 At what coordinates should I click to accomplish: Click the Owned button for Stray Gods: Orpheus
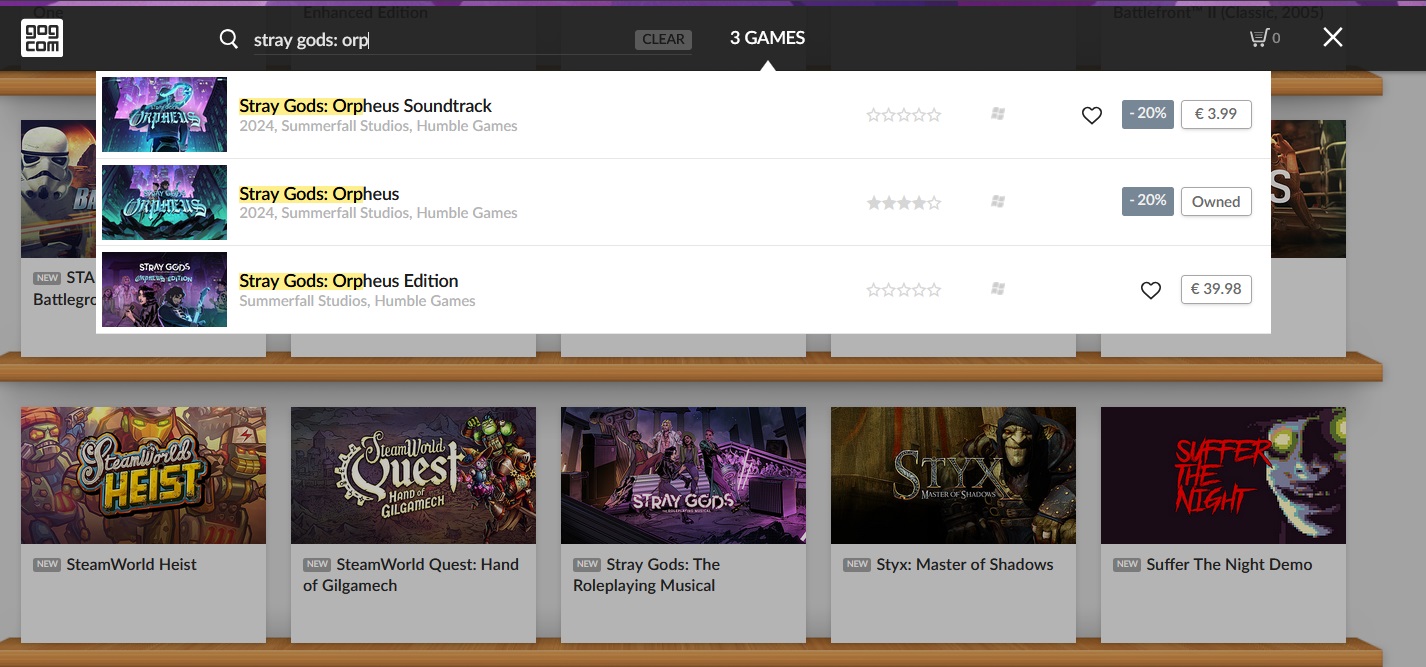[1216, 202]
